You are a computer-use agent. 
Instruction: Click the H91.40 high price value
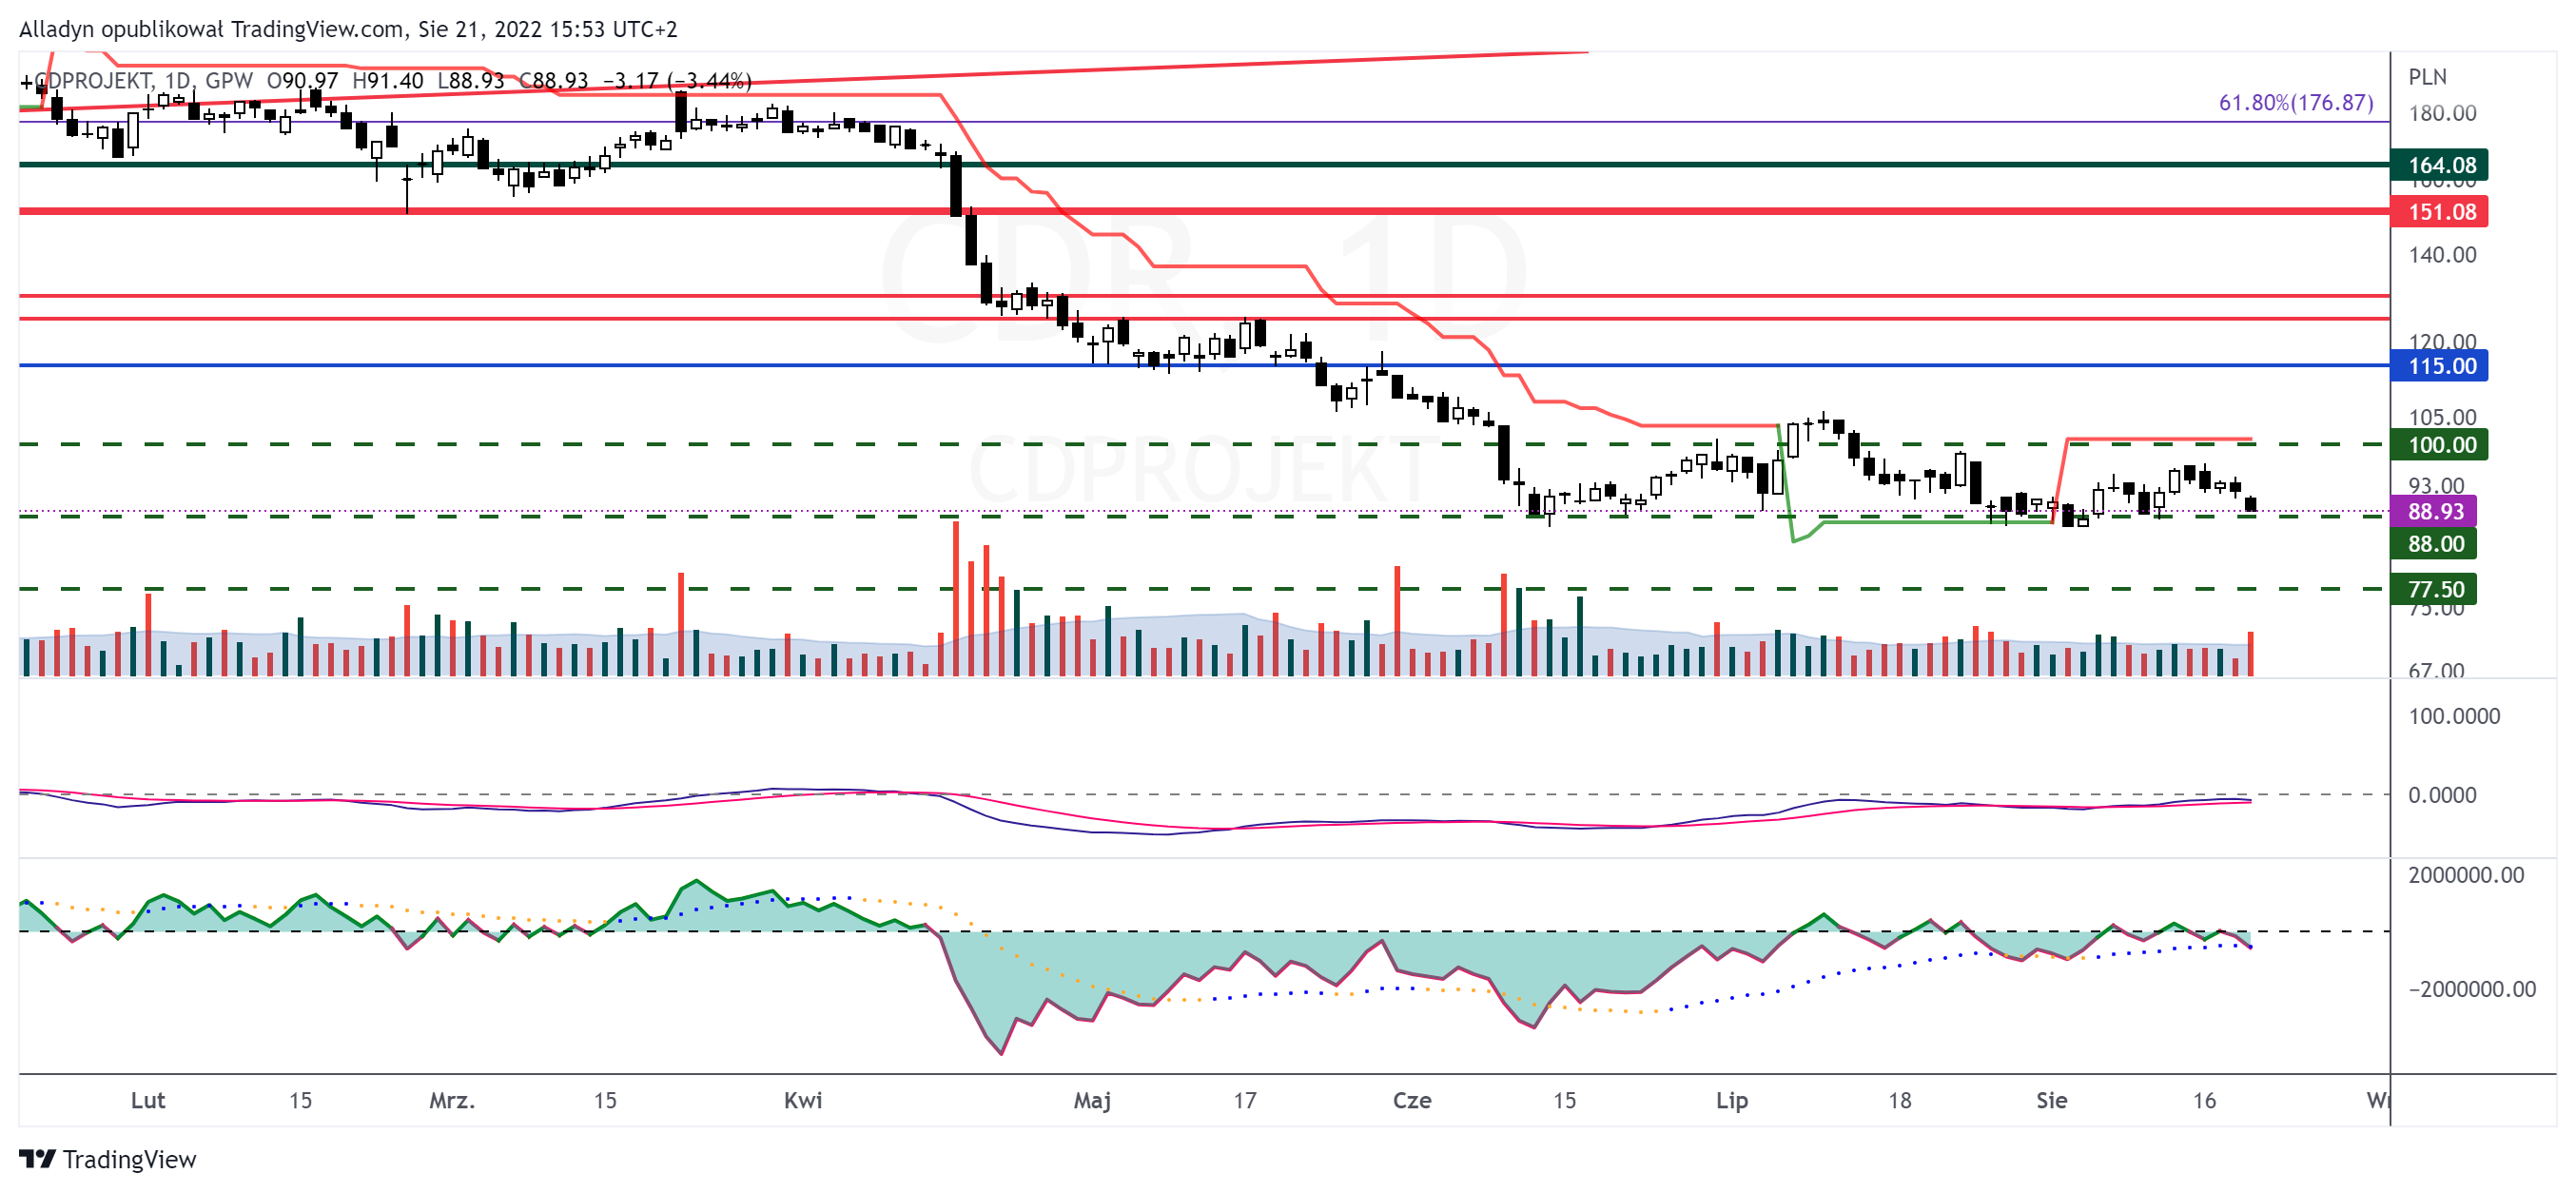388,81
